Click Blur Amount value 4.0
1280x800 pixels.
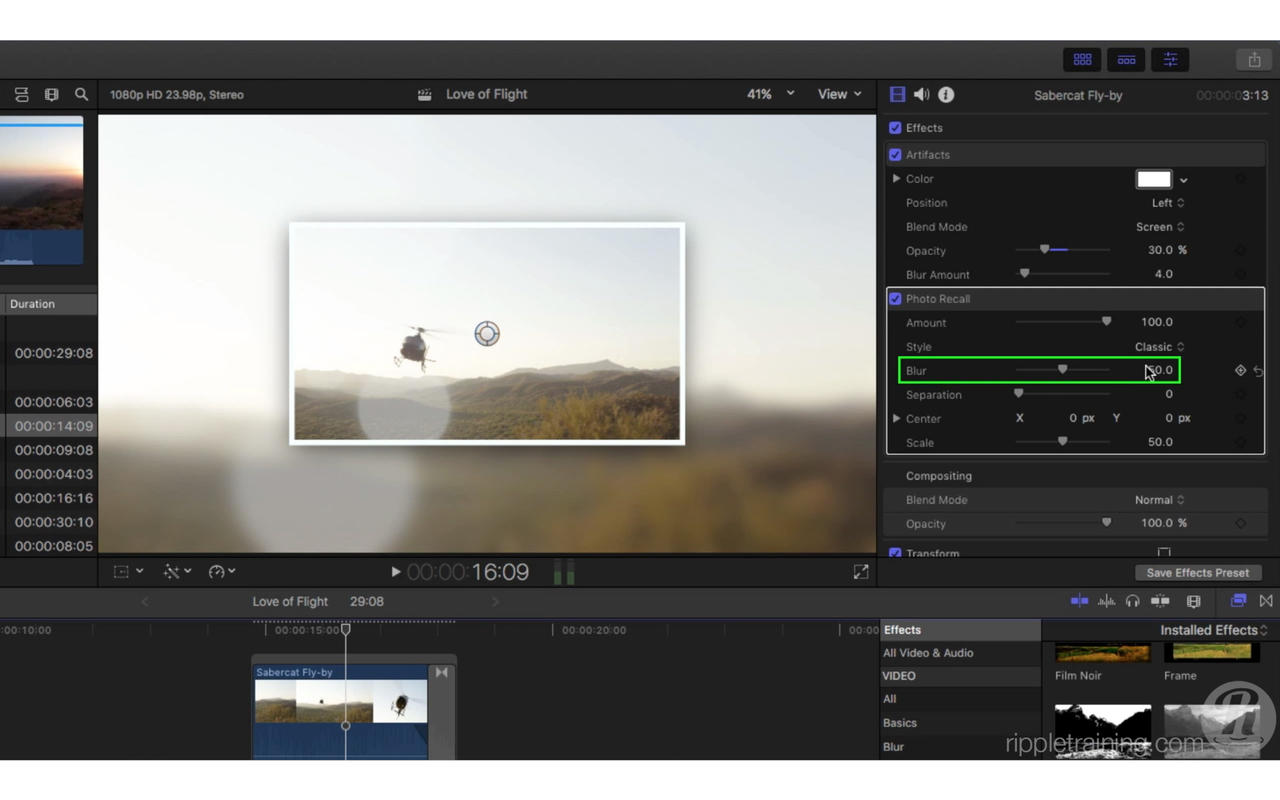(x=1163, y=274)
